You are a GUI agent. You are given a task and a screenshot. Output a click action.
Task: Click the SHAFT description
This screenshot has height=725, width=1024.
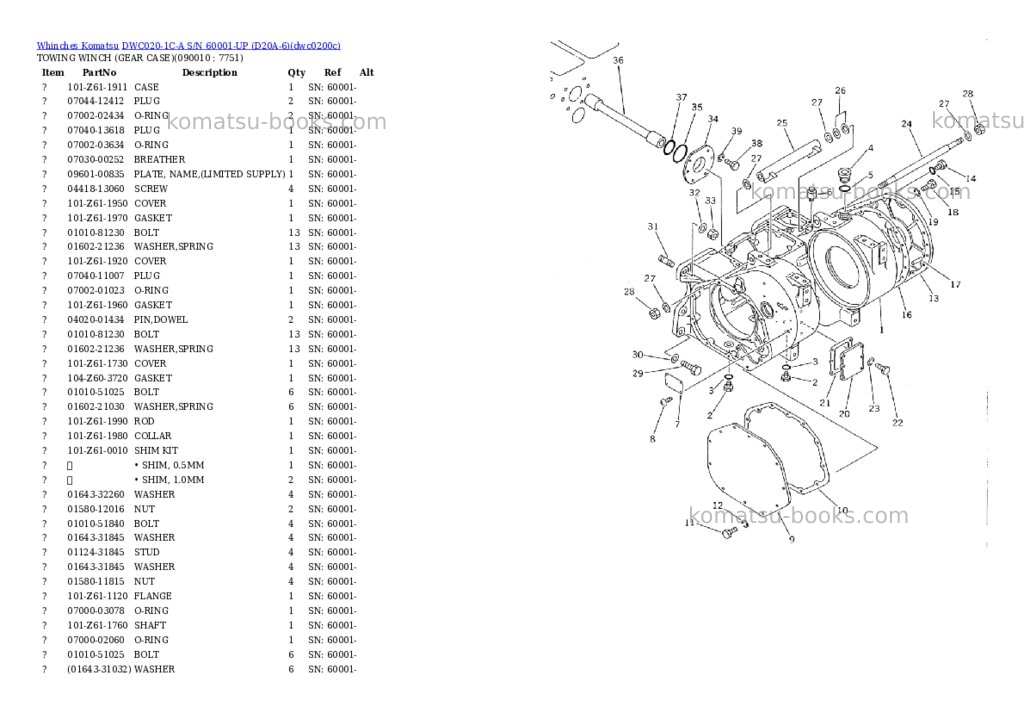150,626
